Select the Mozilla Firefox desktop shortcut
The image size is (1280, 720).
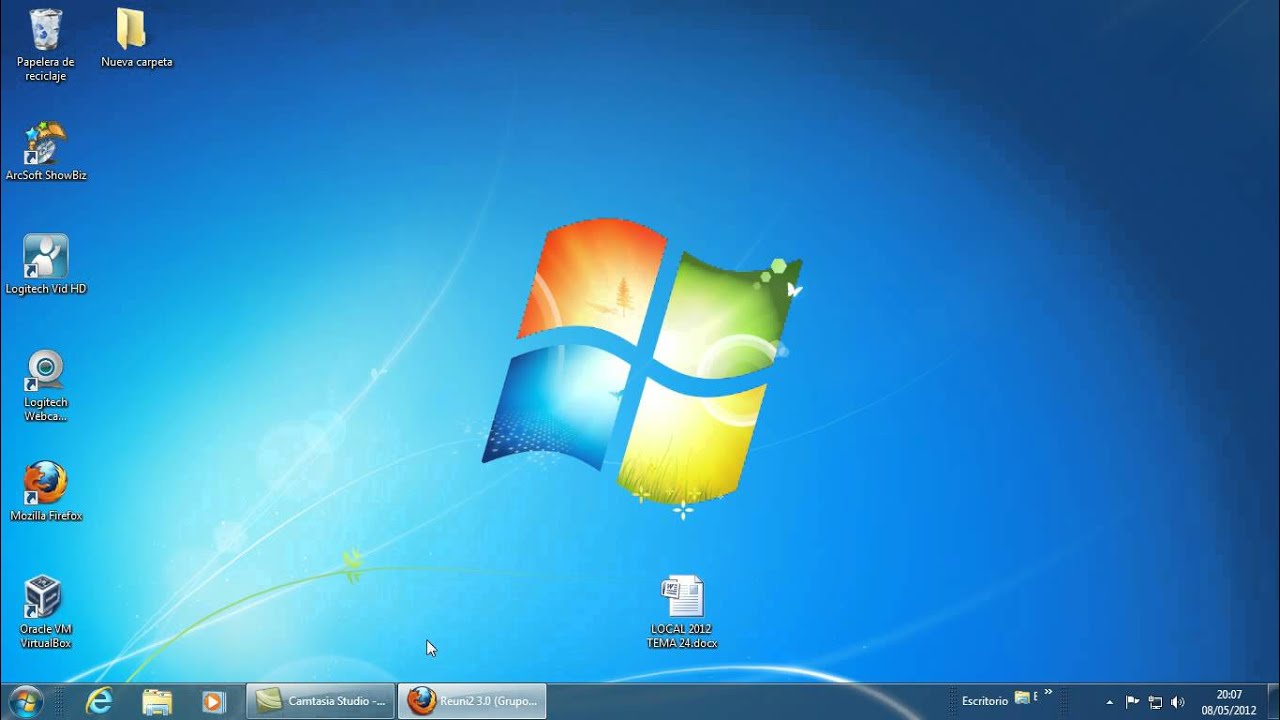pyautogui.click(x=46, y=492)
